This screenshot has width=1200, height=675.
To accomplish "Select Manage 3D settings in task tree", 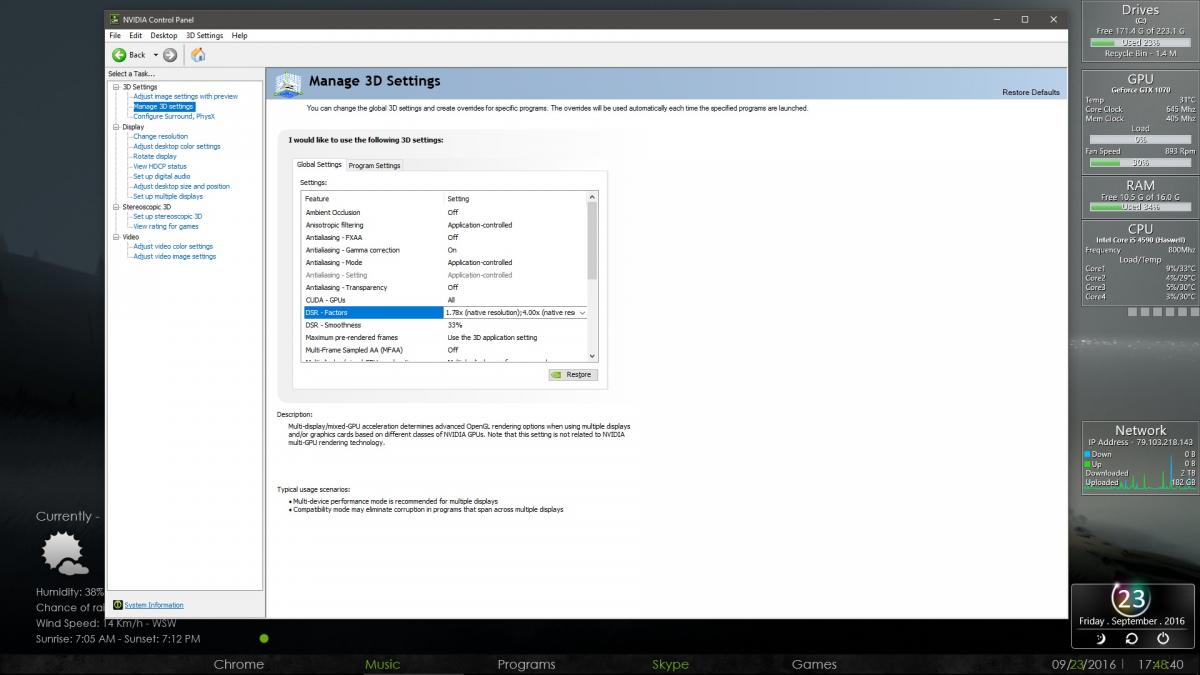I will (163, 107).
